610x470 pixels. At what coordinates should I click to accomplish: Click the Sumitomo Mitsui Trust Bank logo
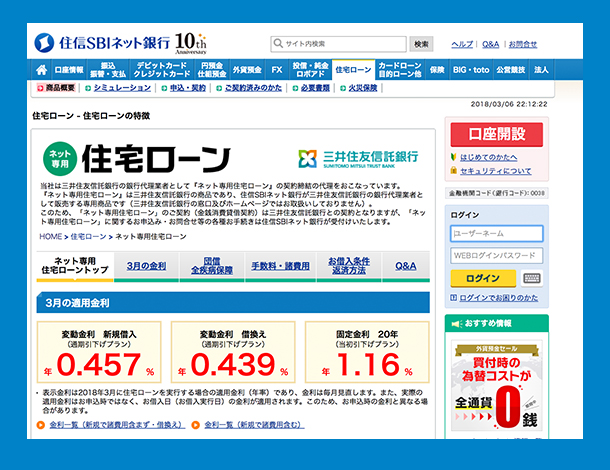coord(358,159)
